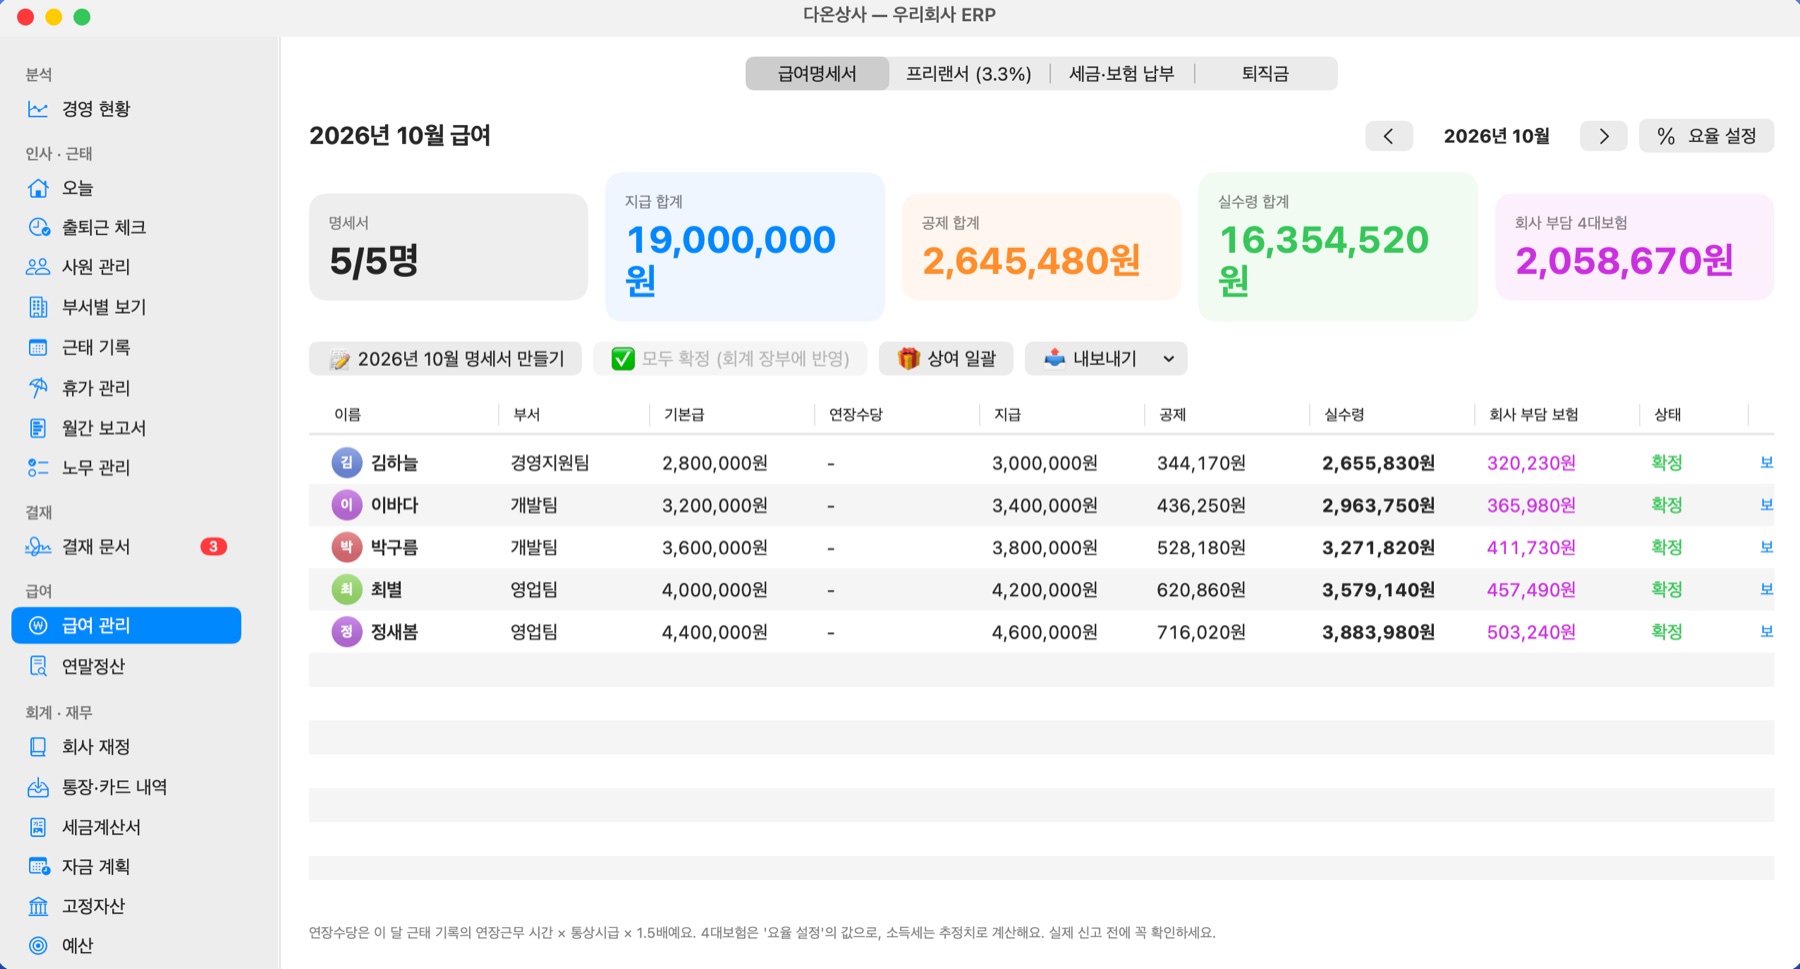This screenshot has height=969, width=1800.
Task: Click the 결재 문서 badge showing 3
Action: point(213,547)
